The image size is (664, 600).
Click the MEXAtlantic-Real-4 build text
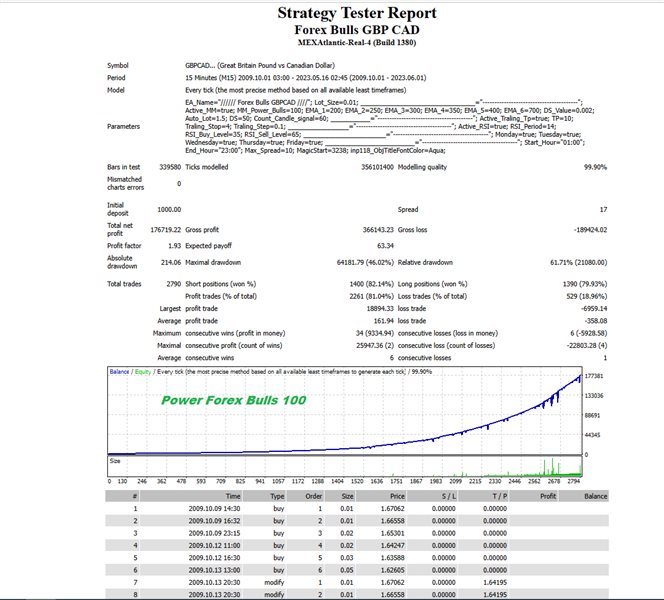click(x=357, y=44)
